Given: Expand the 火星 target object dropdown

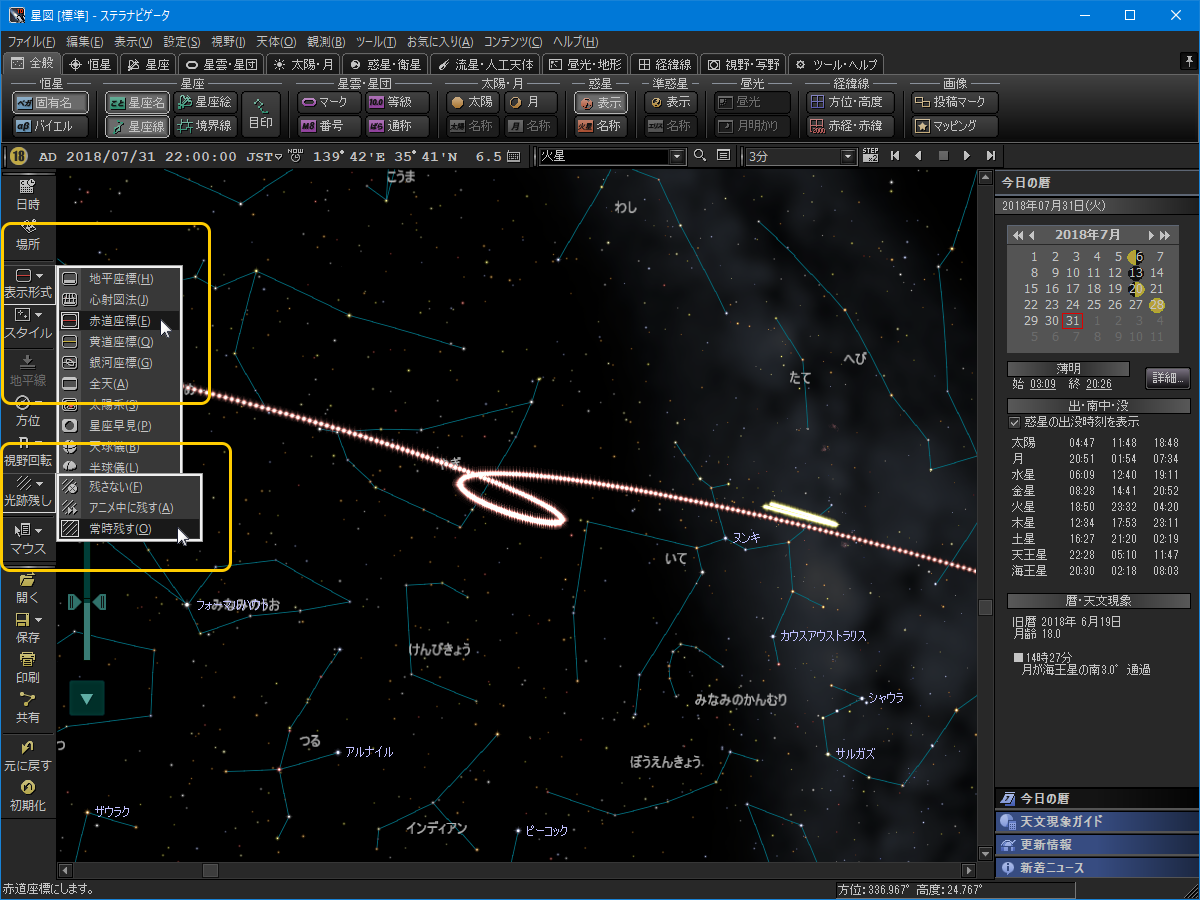Looking at the screenshot, I should tap(677, 156).
